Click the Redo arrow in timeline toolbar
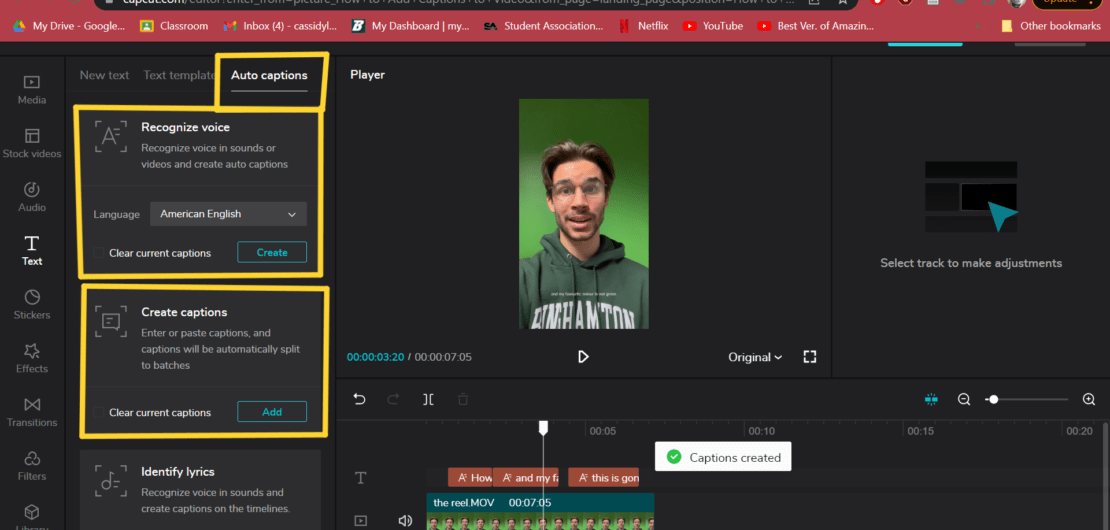Viewport: 1110px width, 530px height. click(393, 399)
